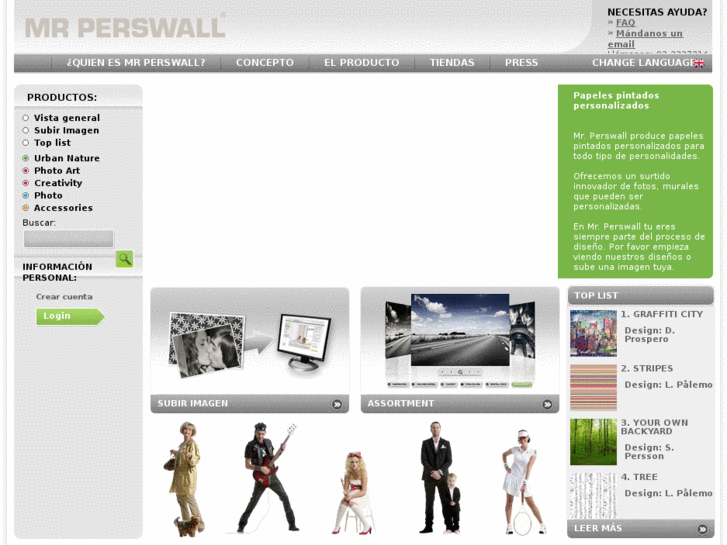Select the blue Photo bullet
The height and width of the screenshot is (545, 727).
26,196
